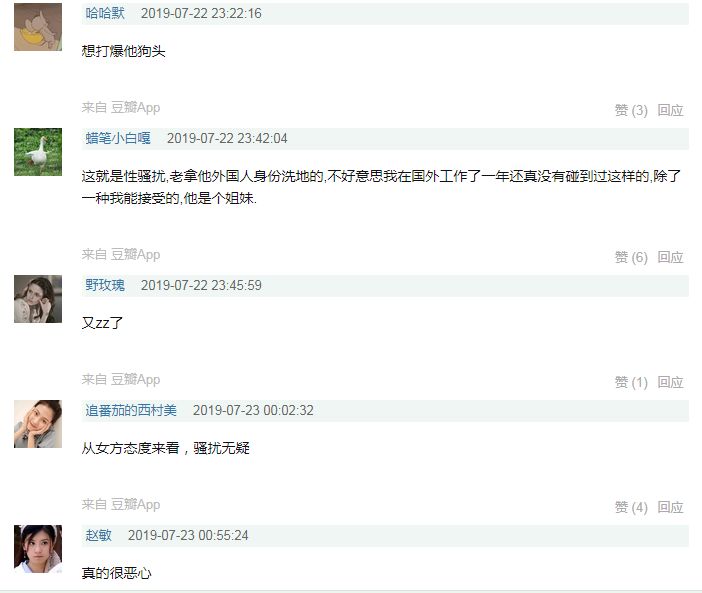Visit 赵敏 username link
Image resolution: width=702 pixels, height=593 pixels.
(98, 535)
